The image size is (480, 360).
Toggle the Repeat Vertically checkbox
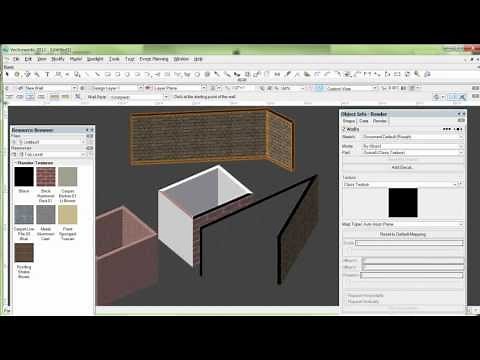point(346,302)
